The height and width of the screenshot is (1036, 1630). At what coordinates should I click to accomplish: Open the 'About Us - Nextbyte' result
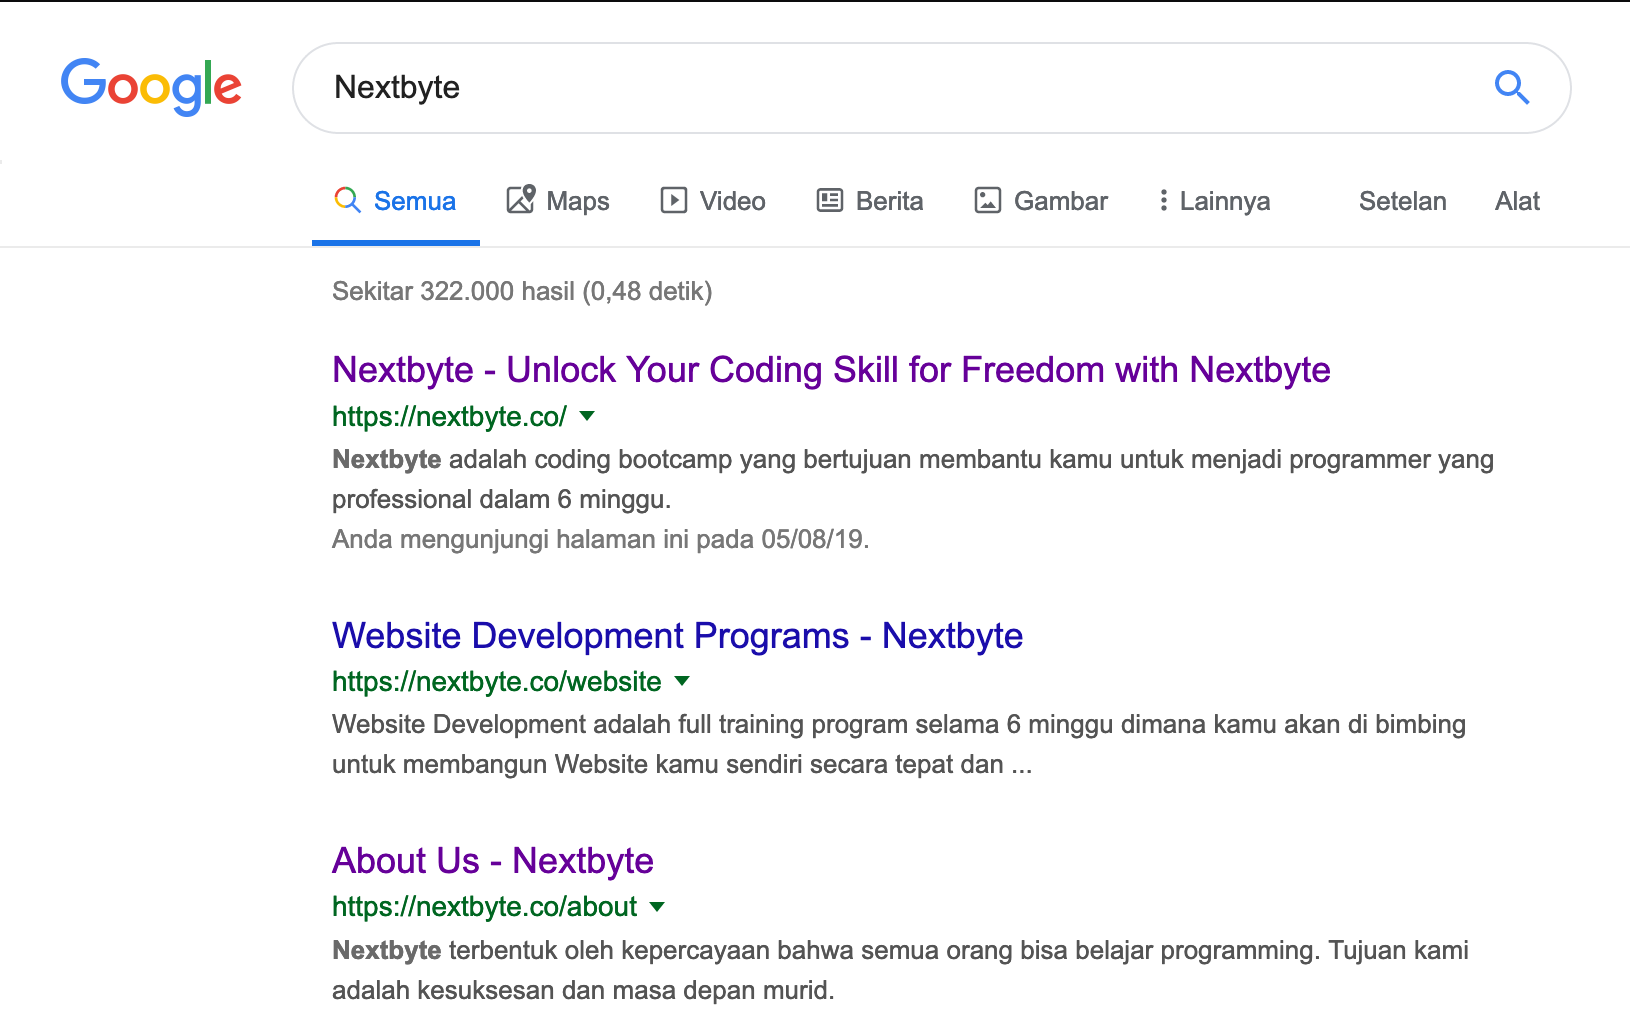pyautogui.click(x=492, y=861)
